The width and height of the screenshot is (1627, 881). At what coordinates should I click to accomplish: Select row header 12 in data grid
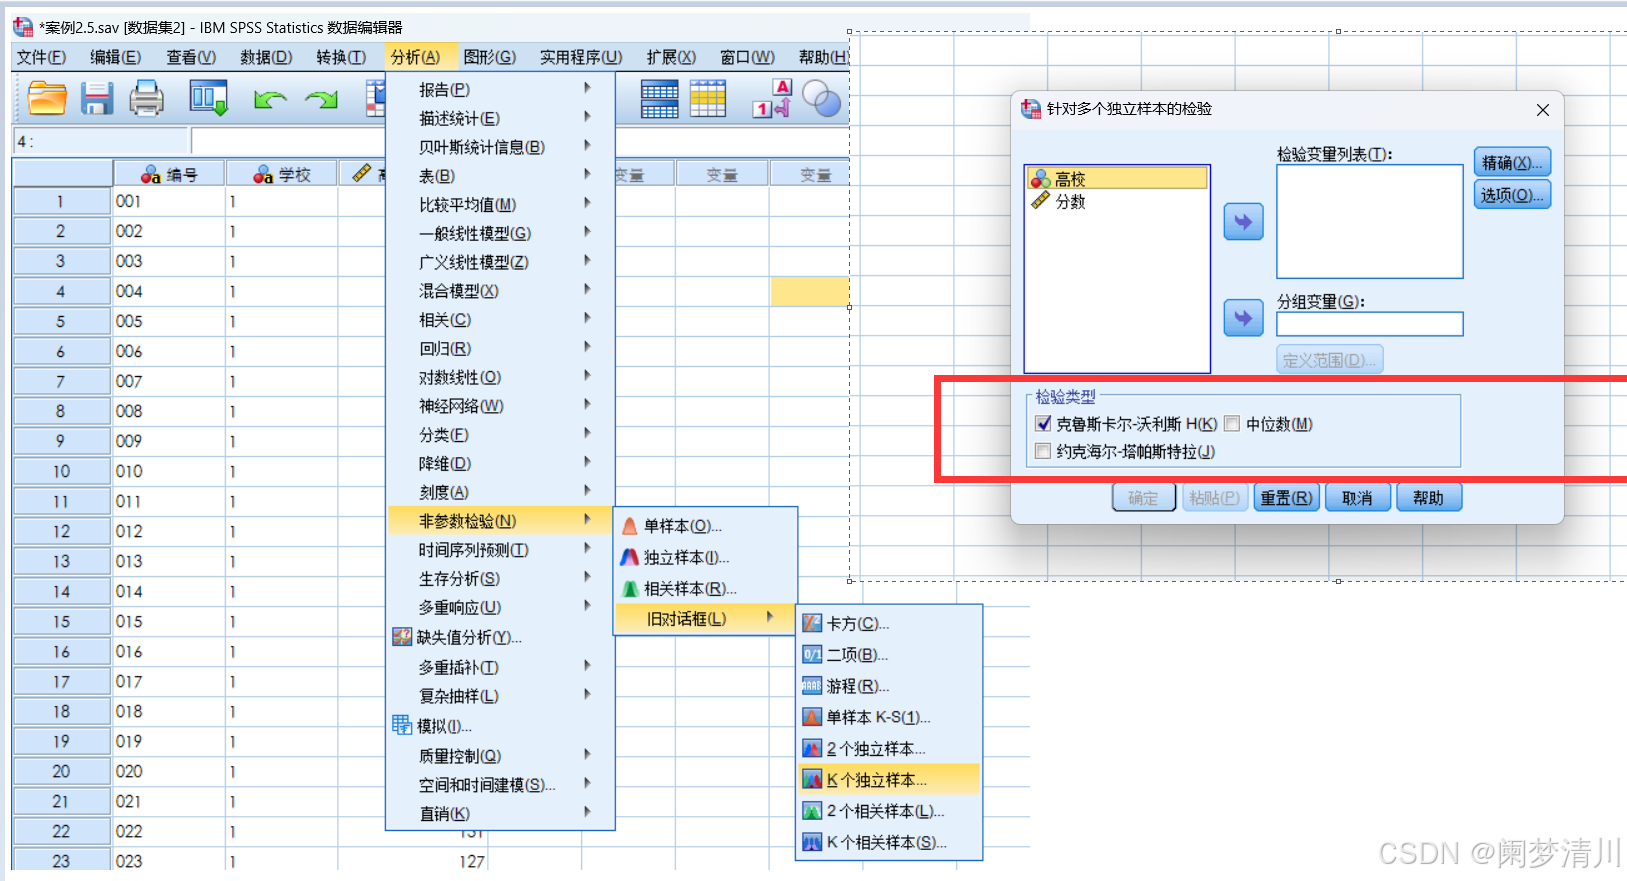pos(61,531)
